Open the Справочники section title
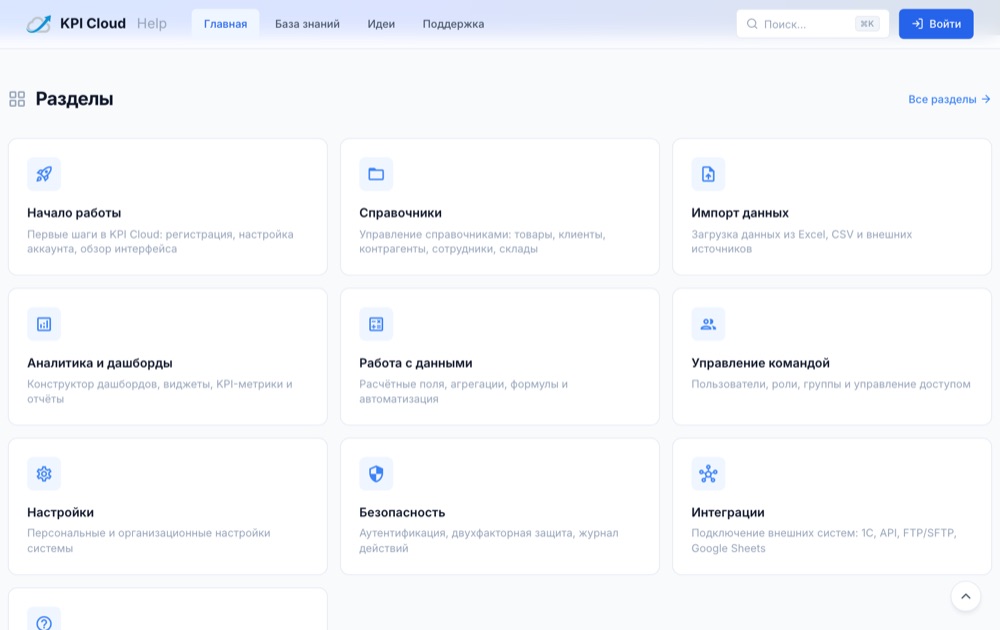The height and width of the screenshot is (630, 1000). (401, 213)
